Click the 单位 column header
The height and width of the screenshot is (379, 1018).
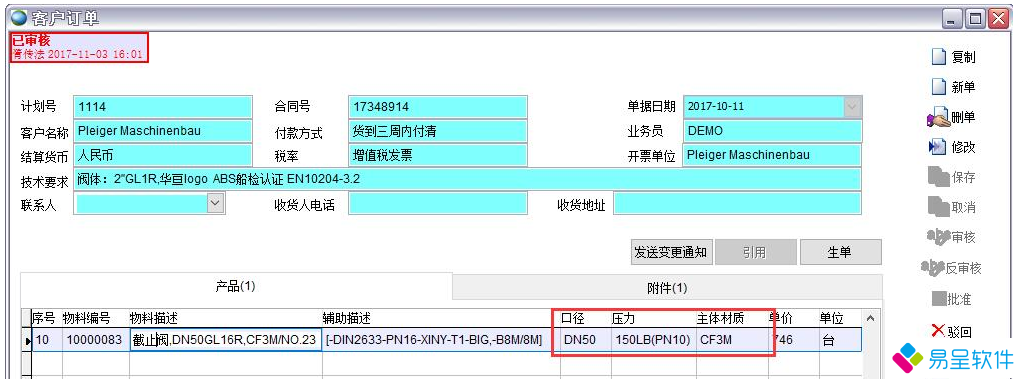[x=840, y=318]
